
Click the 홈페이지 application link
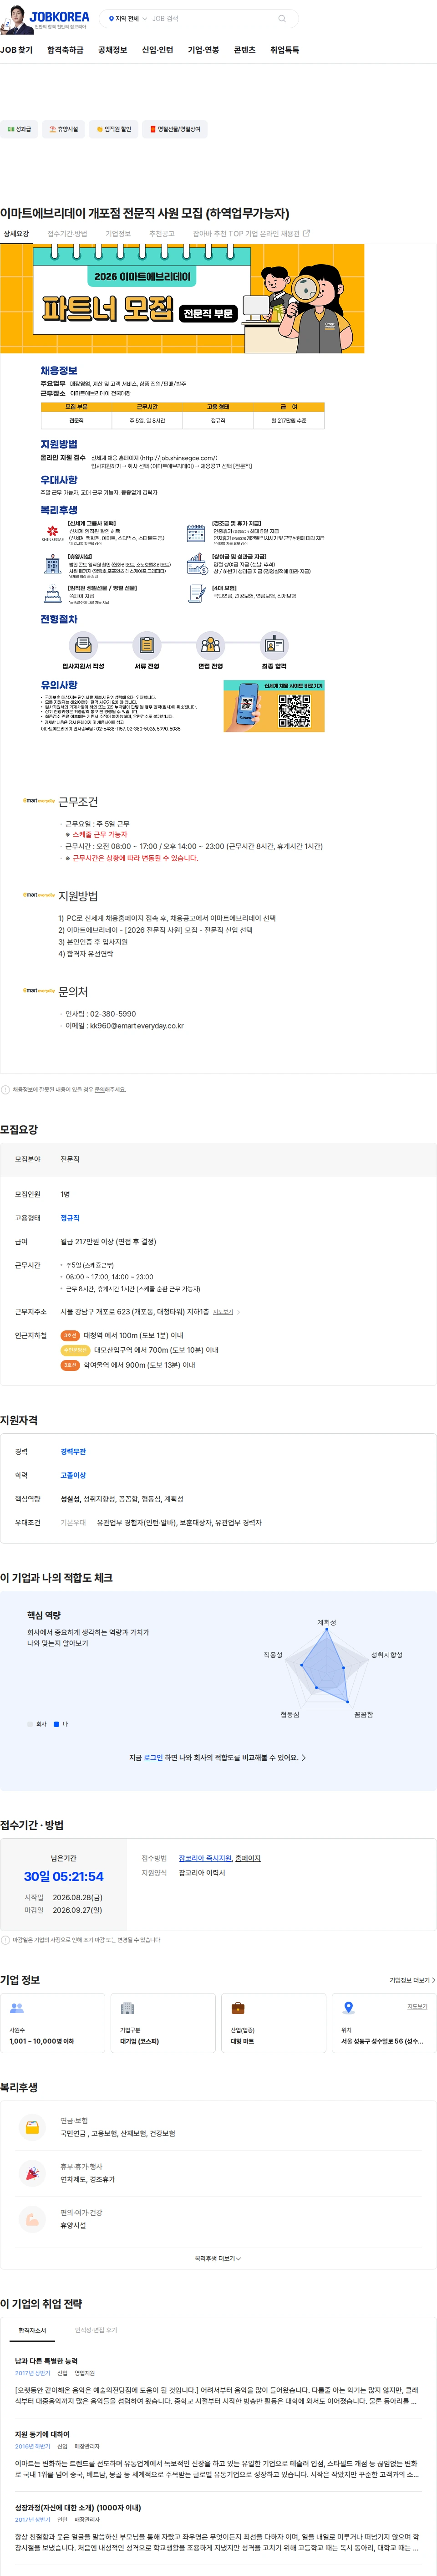coord(248,1858)
